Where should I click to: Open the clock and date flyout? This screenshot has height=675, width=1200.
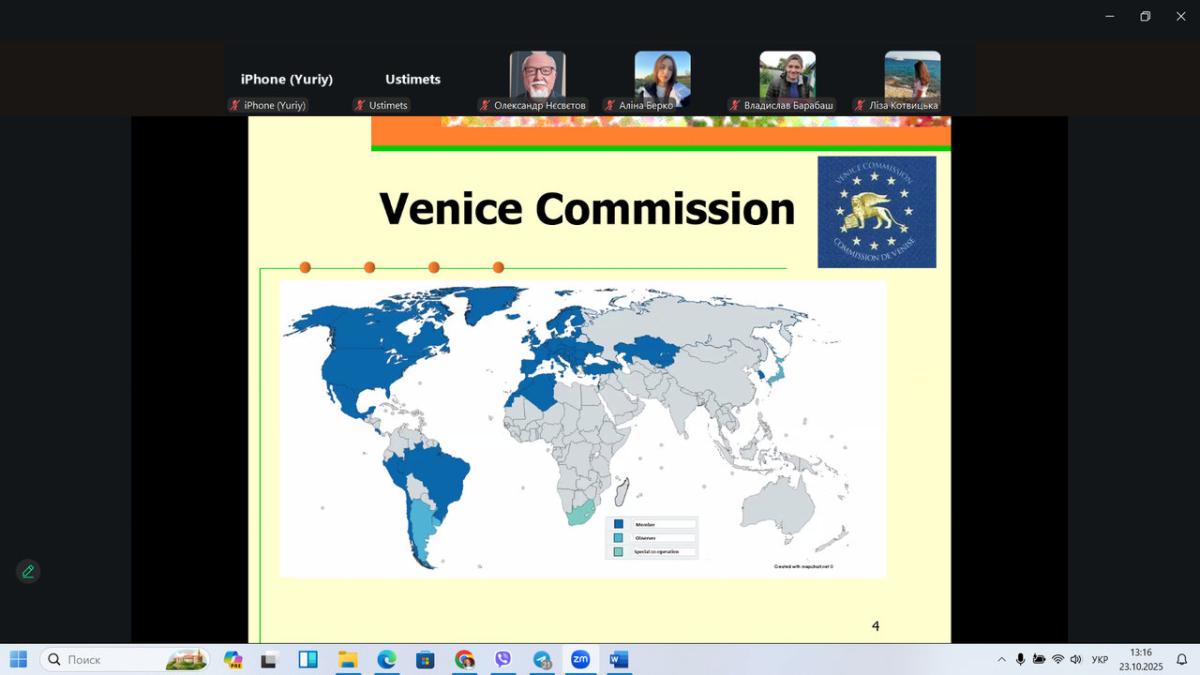click(1140, 659)
